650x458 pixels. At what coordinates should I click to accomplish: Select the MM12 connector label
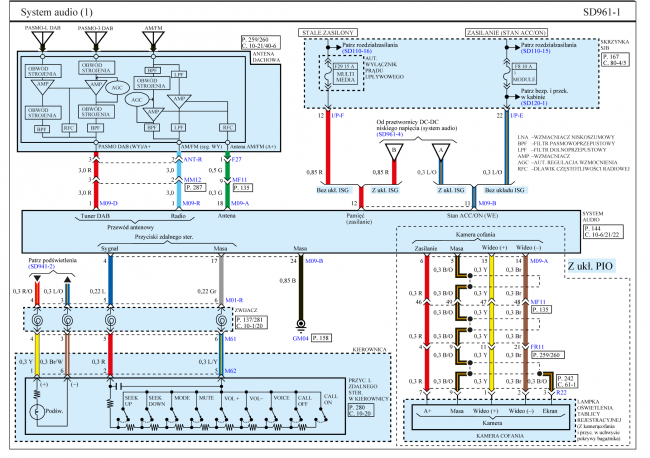click(x=192, y=179)
